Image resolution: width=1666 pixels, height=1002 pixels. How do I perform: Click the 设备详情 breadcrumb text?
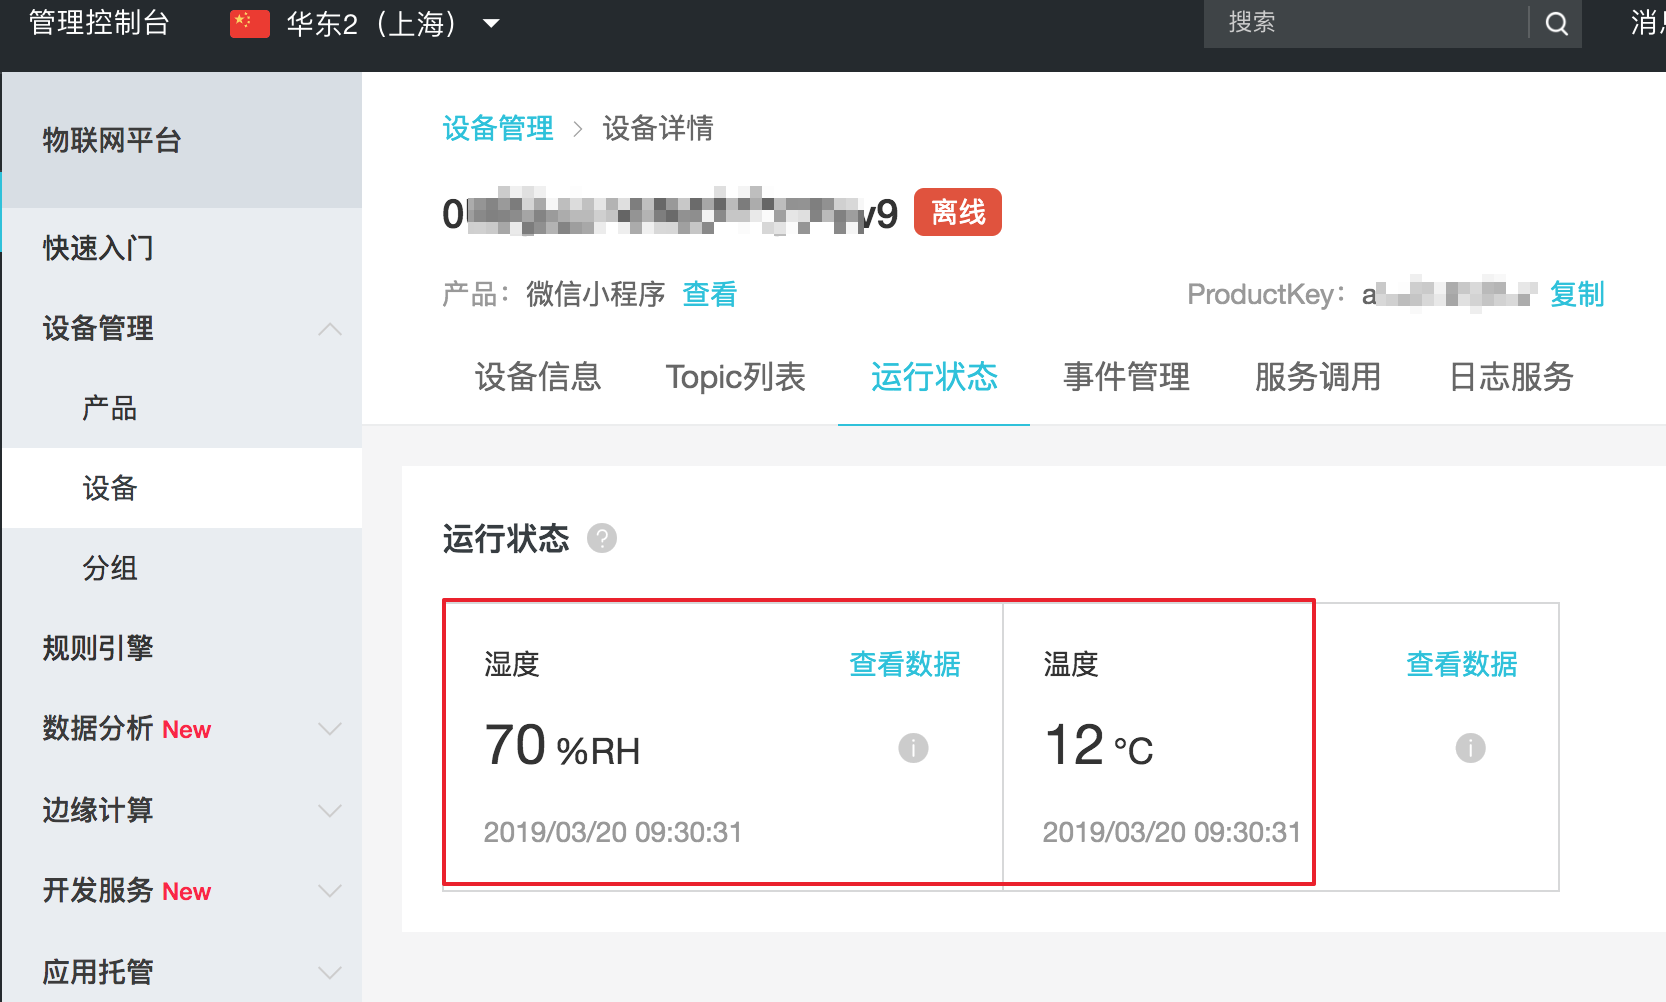[x=658, y=128]
